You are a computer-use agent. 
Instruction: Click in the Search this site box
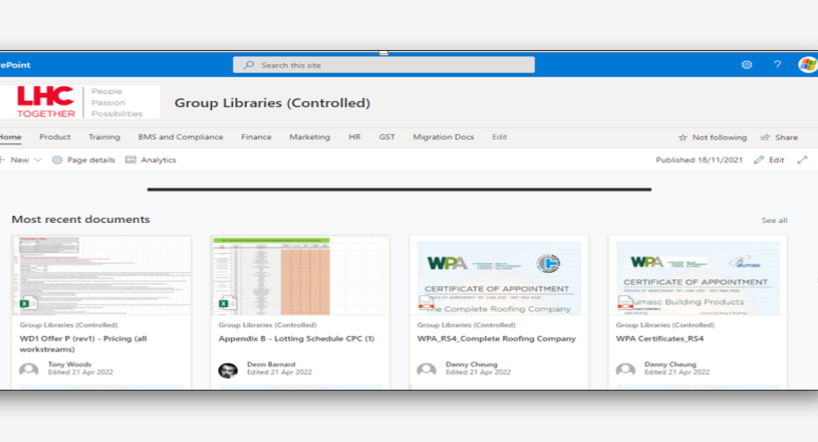tap(384, 65)
